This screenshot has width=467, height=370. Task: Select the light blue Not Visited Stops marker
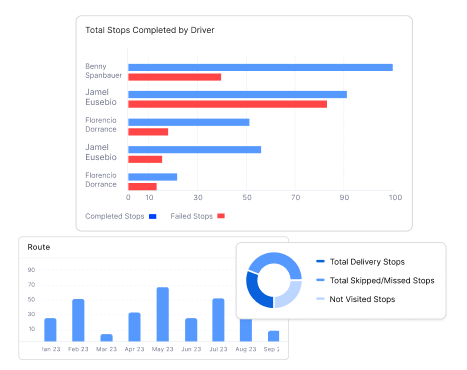pos(320,299)
